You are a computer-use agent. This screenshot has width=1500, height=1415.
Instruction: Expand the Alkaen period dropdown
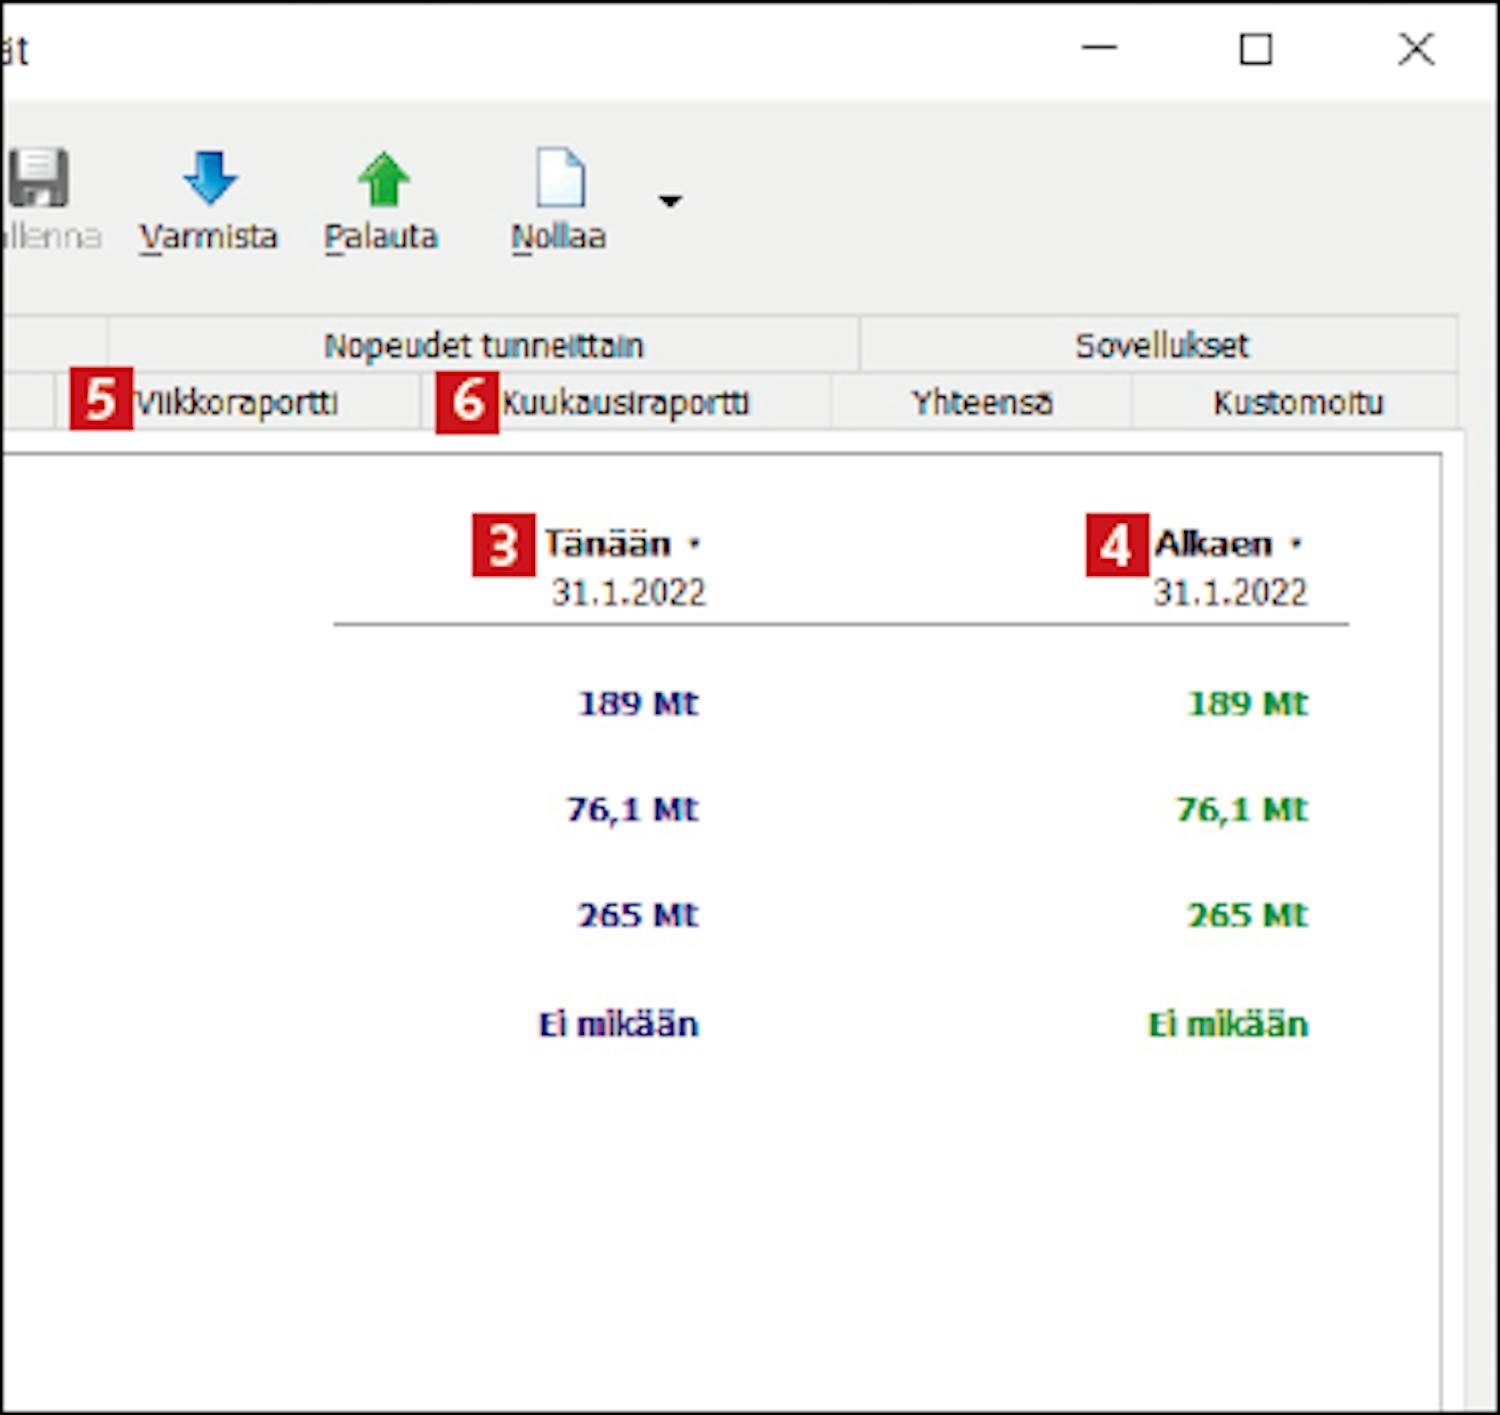tap(1296, 544)
